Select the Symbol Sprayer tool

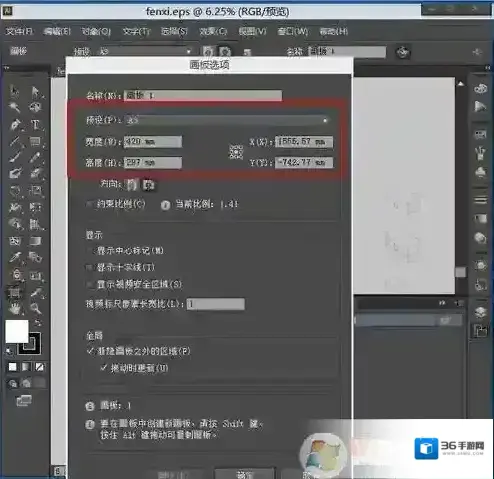16,275
